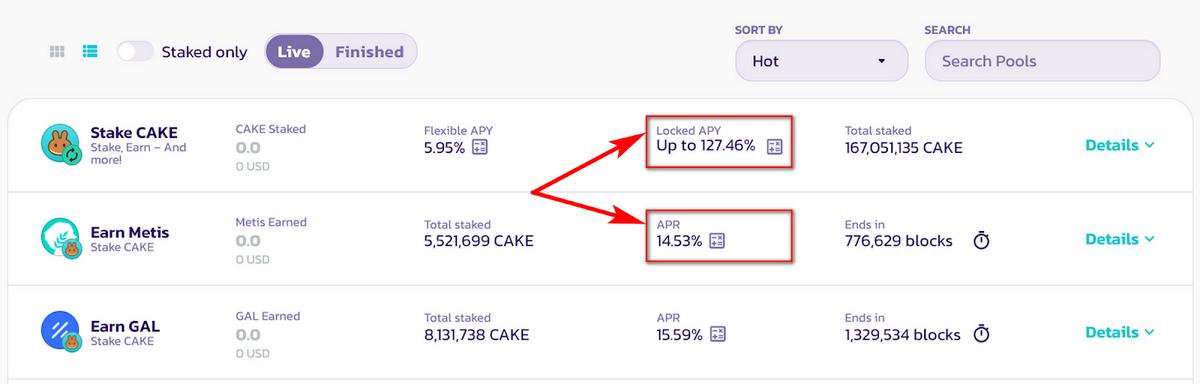Click the Stake CAKE pool logo
The width and height of the screenshot is (1200, 384).
click(61, 145)
